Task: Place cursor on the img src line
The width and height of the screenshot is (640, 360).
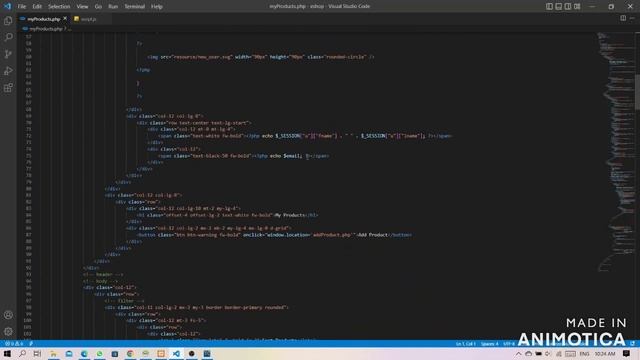Action: pos(260,57)
